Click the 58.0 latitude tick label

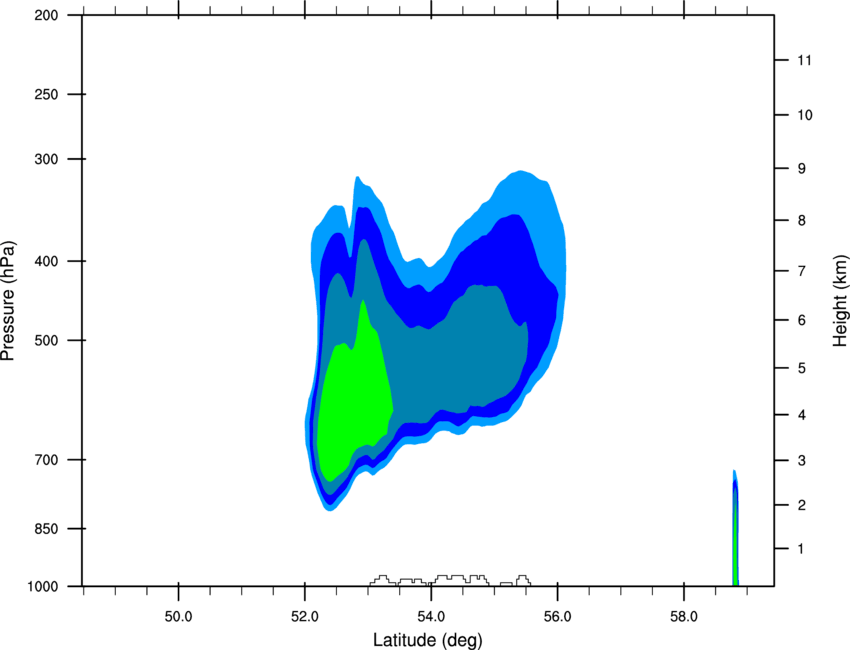pyautogui.click(x=684, y=617)
